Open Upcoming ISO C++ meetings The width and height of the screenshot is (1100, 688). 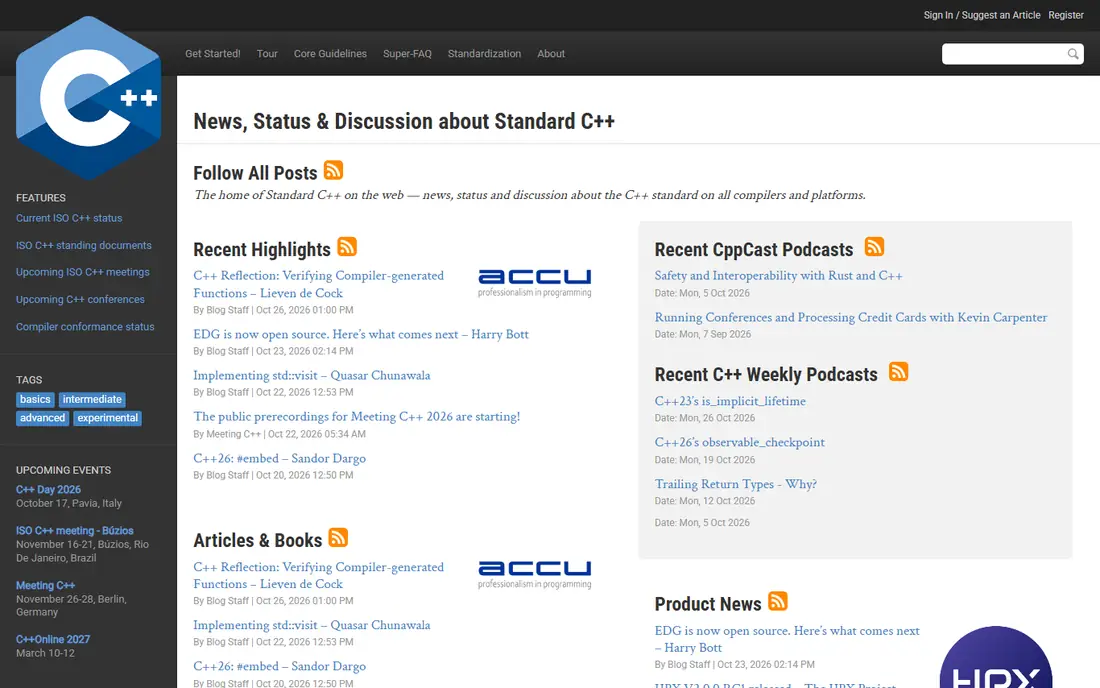point(83,272)
